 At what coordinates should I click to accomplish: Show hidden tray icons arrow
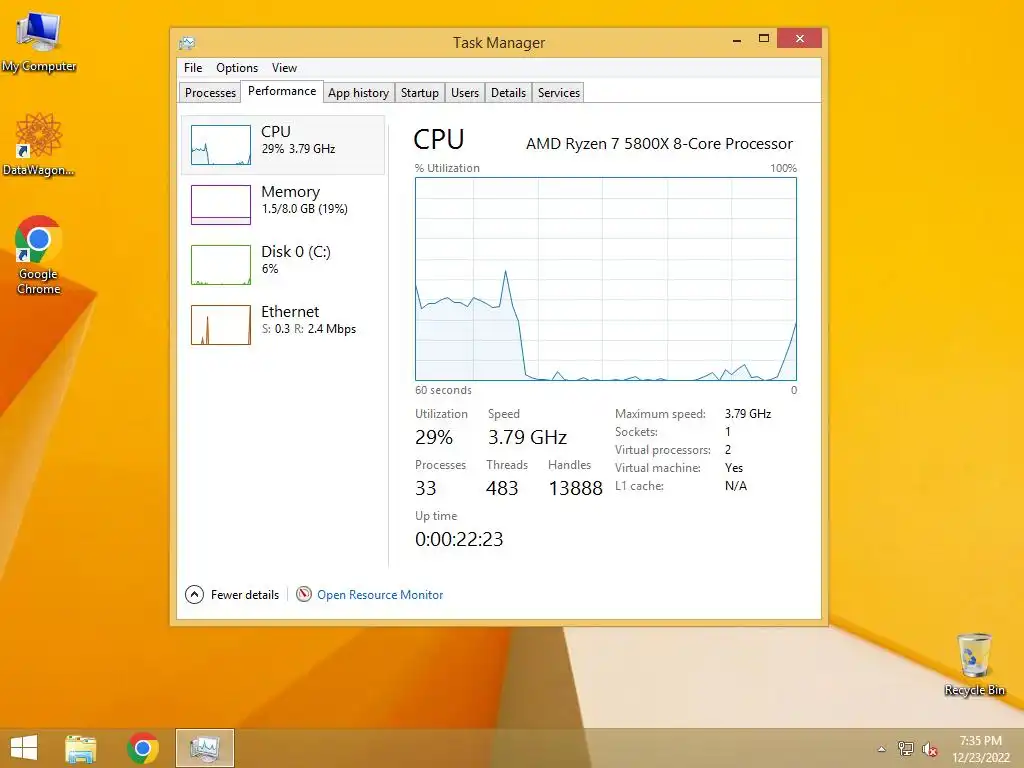point(882,749)
